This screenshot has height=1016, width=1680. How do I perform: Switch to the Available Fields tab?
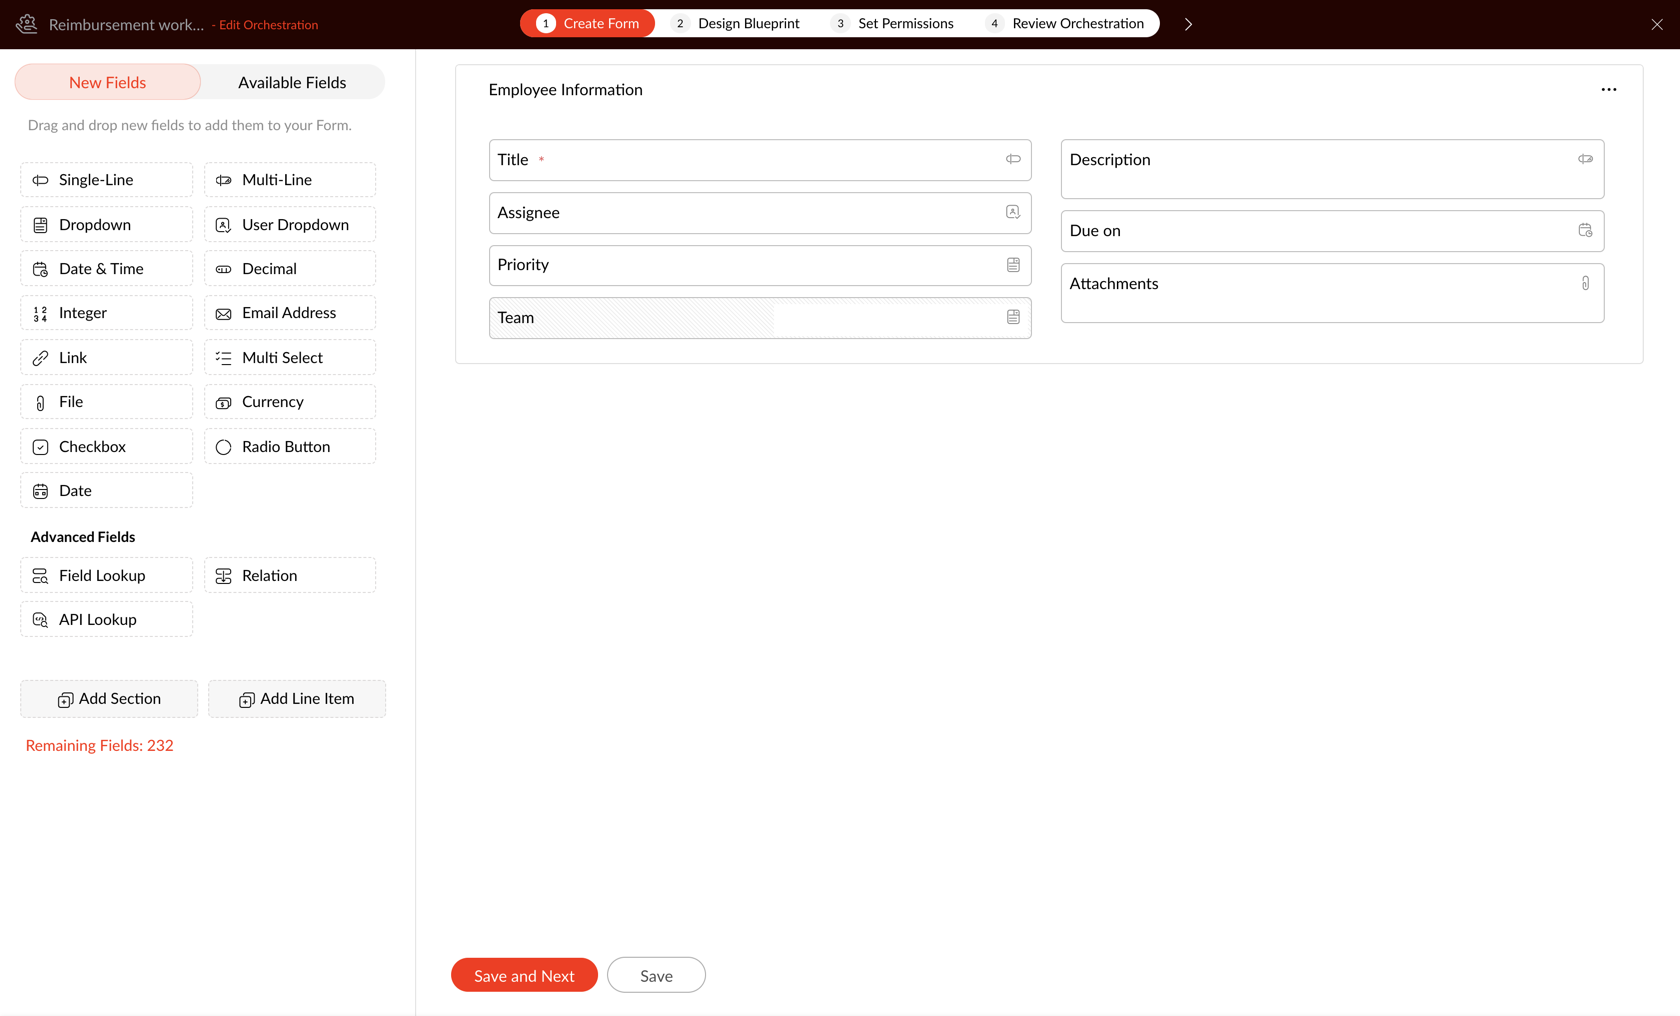click(x=292, y=82)
